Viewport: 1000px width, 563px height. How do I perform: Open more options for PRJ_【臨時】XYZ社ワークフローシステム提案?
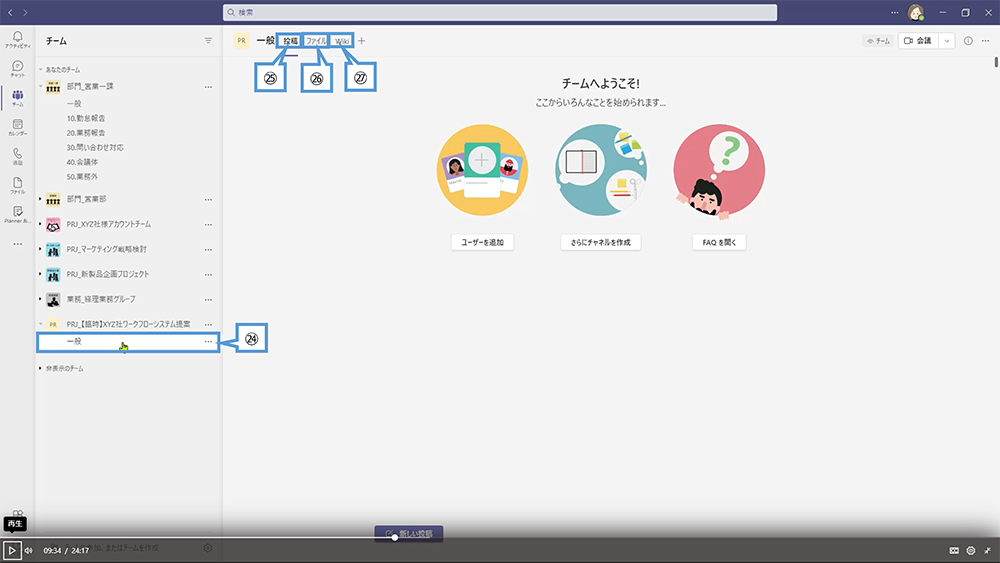[x=208, y=324]
